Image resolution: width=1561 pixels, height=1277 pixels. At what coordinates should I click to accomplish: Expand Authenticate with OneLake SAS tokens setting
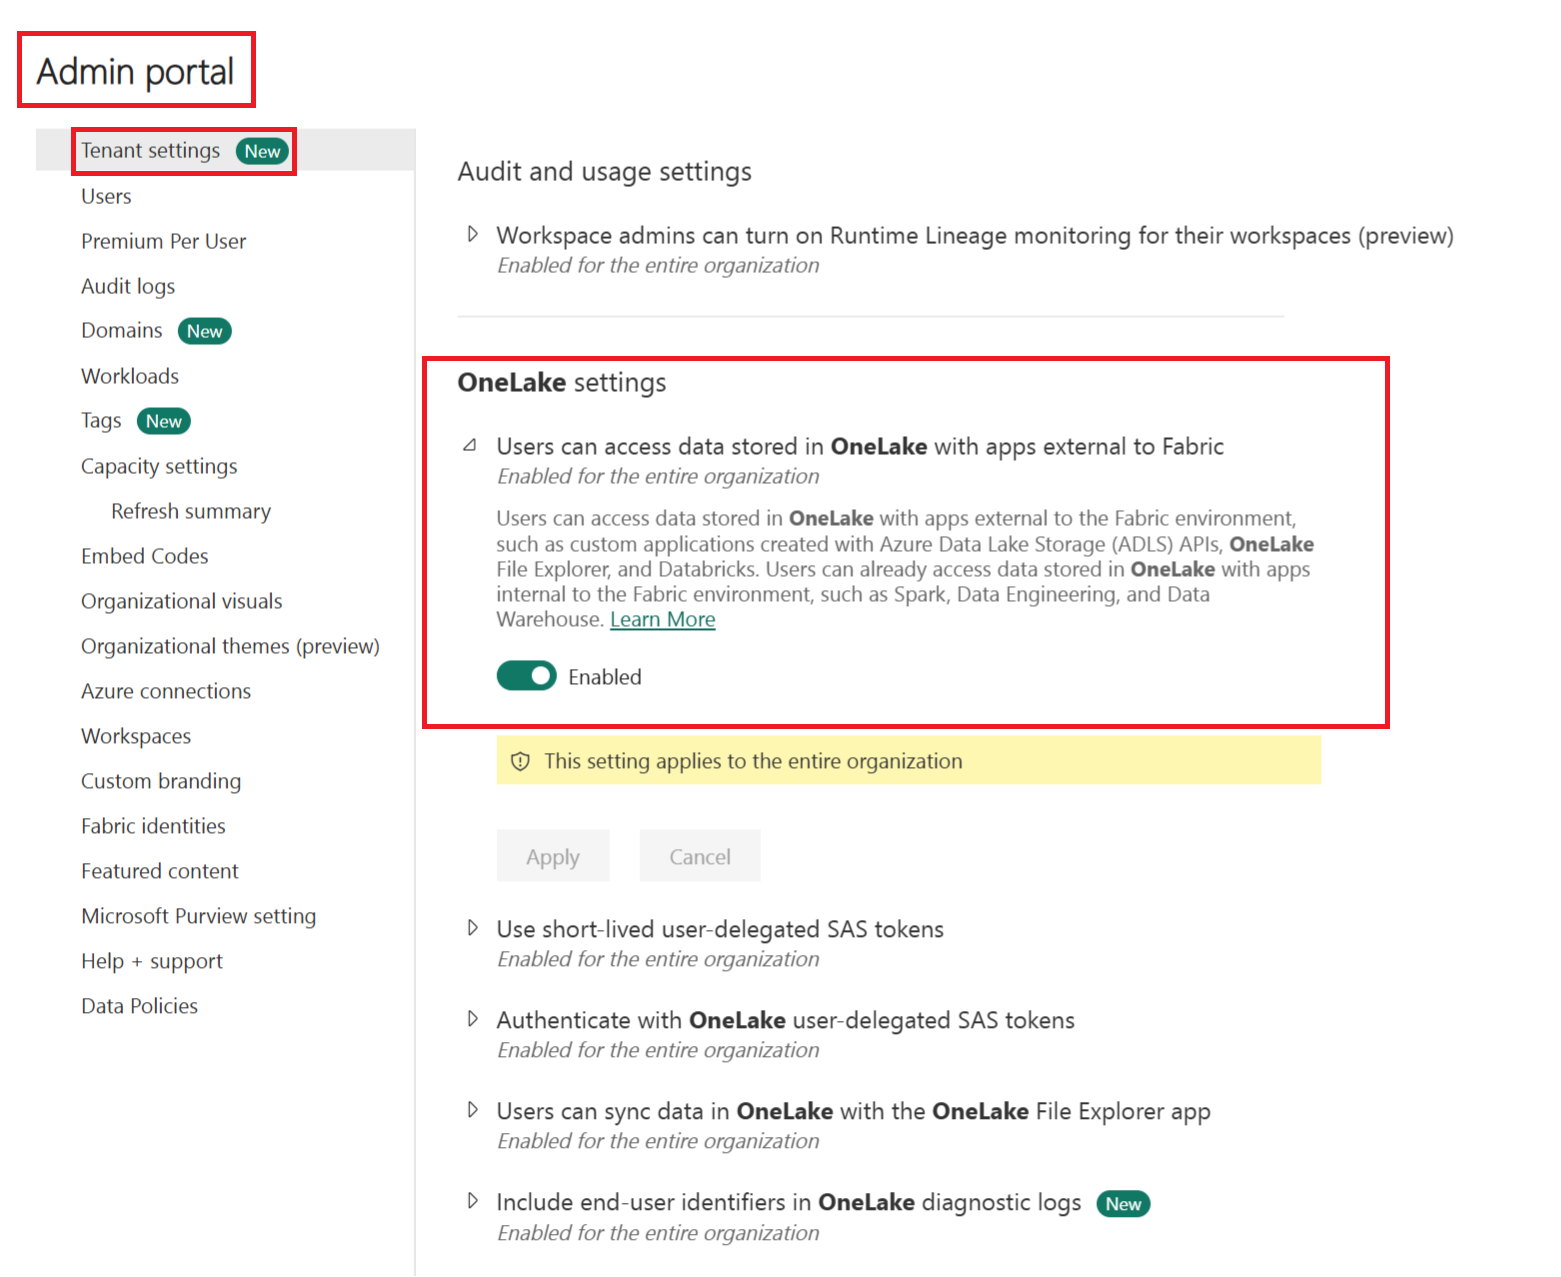(x=473, y=1019)
